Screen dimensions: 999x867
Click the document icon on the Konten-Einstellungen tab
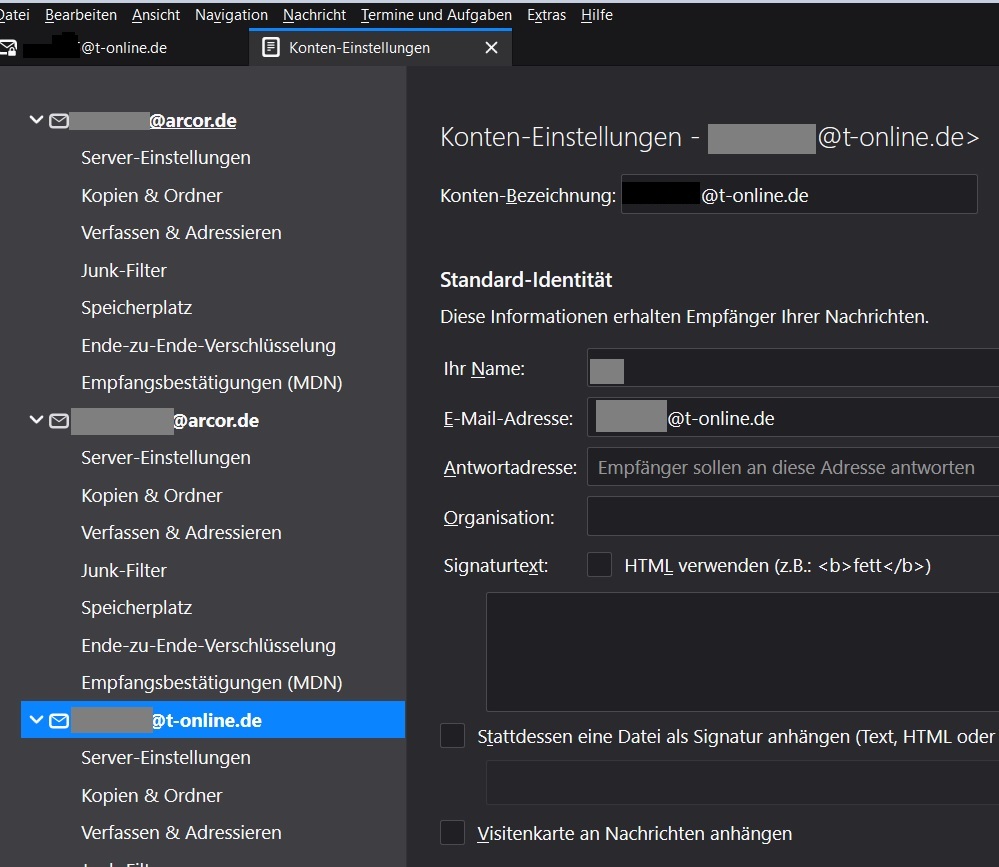(x=270, y=48)
